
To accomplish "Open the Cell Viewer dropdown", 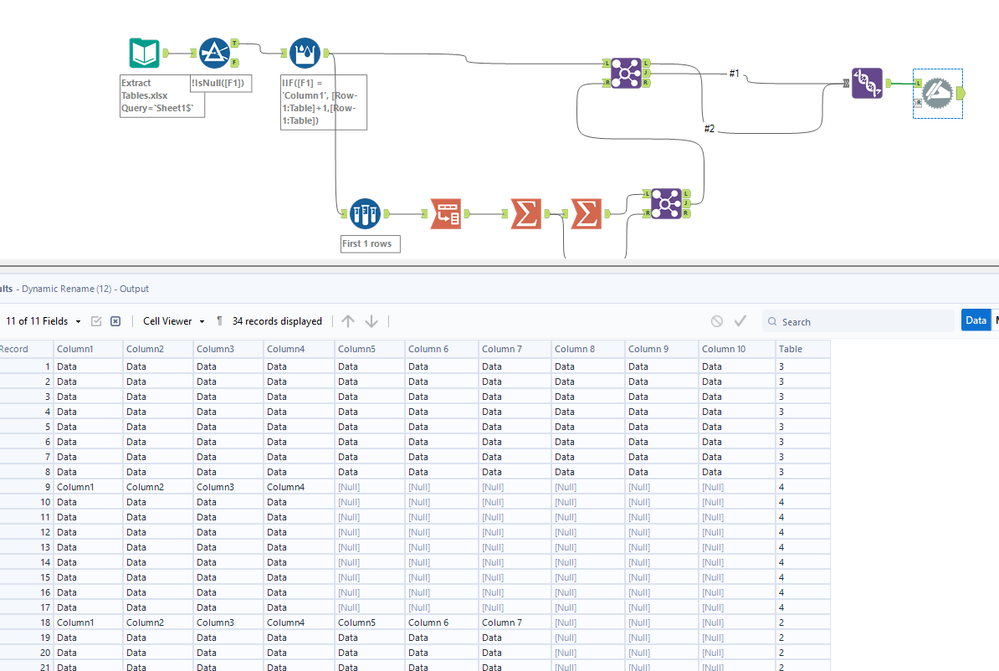I will tap(173, 321).
